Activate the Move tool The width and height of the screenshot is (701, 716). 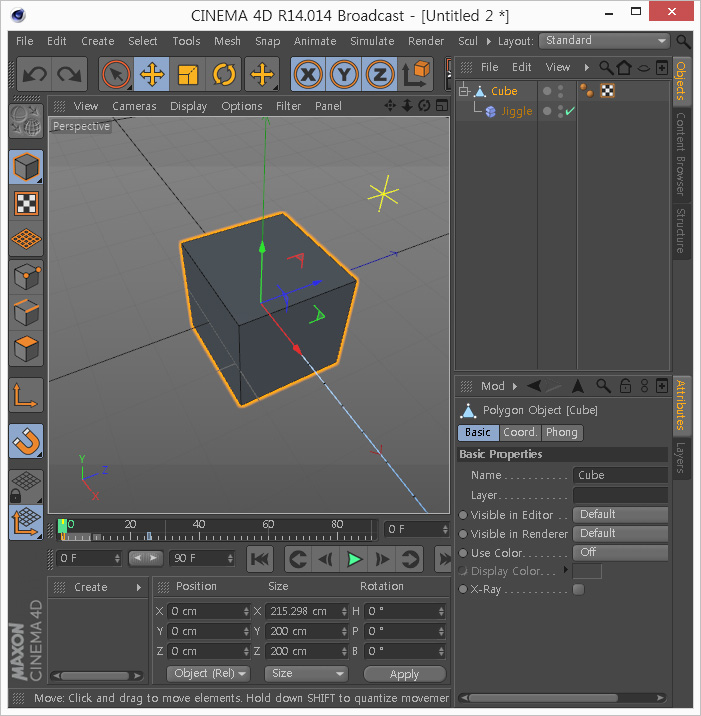152,74
